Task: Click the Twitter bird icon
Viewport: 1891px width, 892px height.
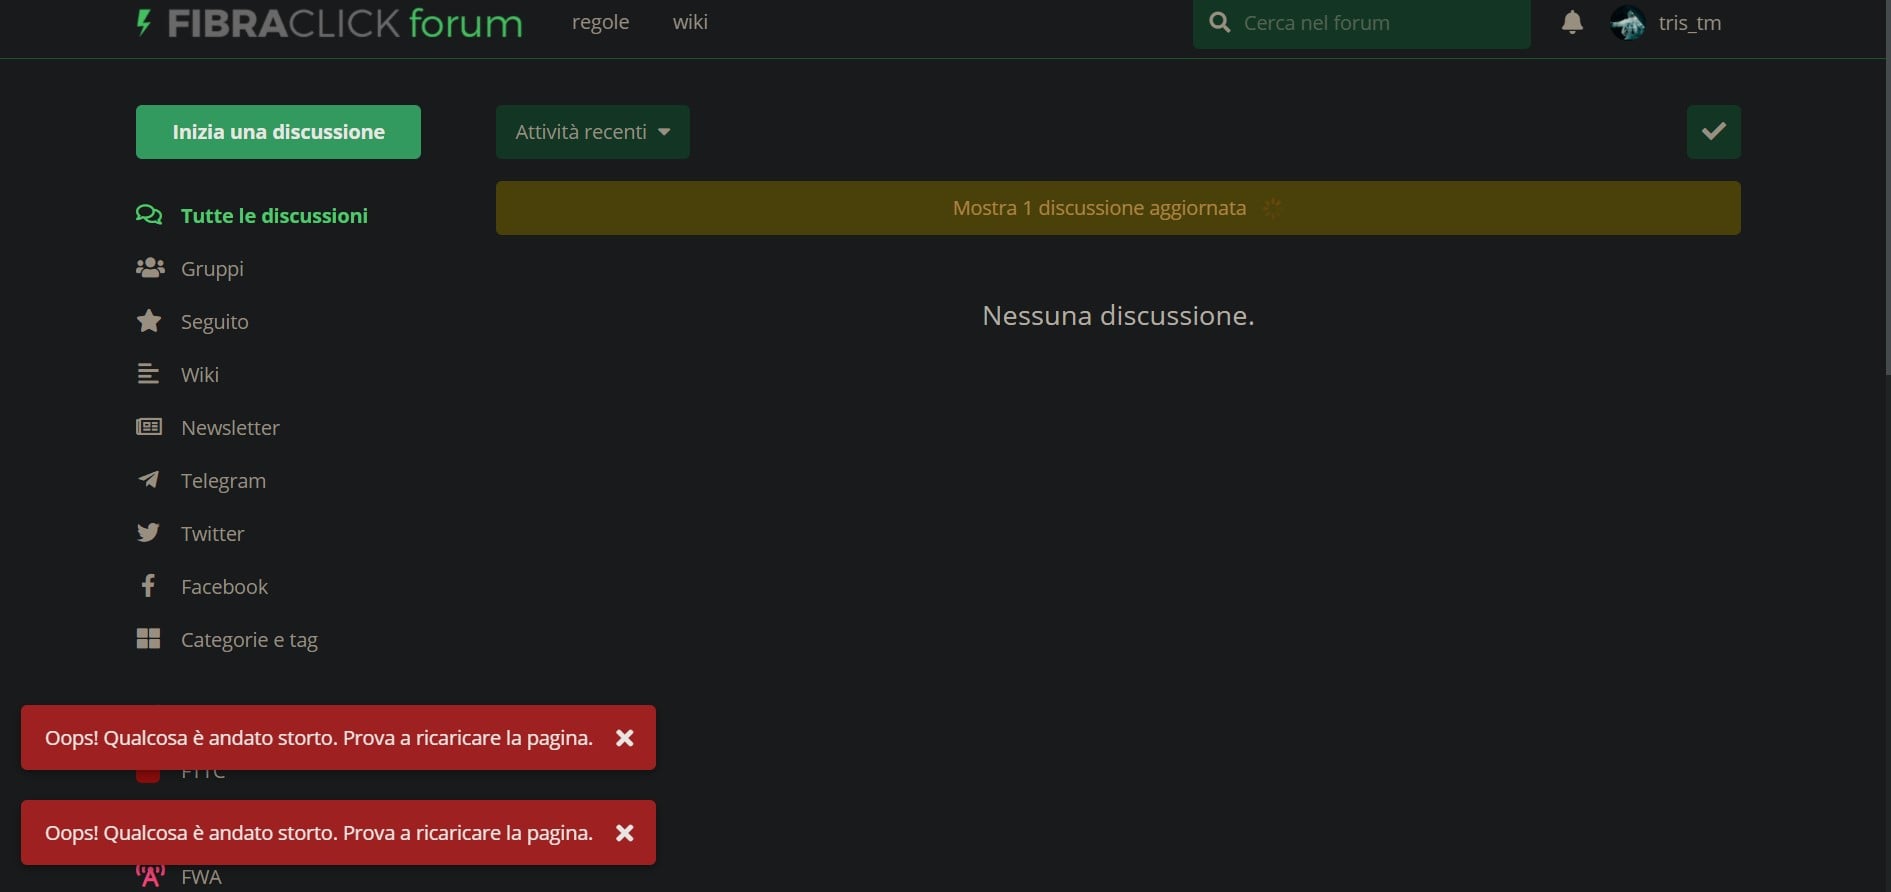Action: 149,533
